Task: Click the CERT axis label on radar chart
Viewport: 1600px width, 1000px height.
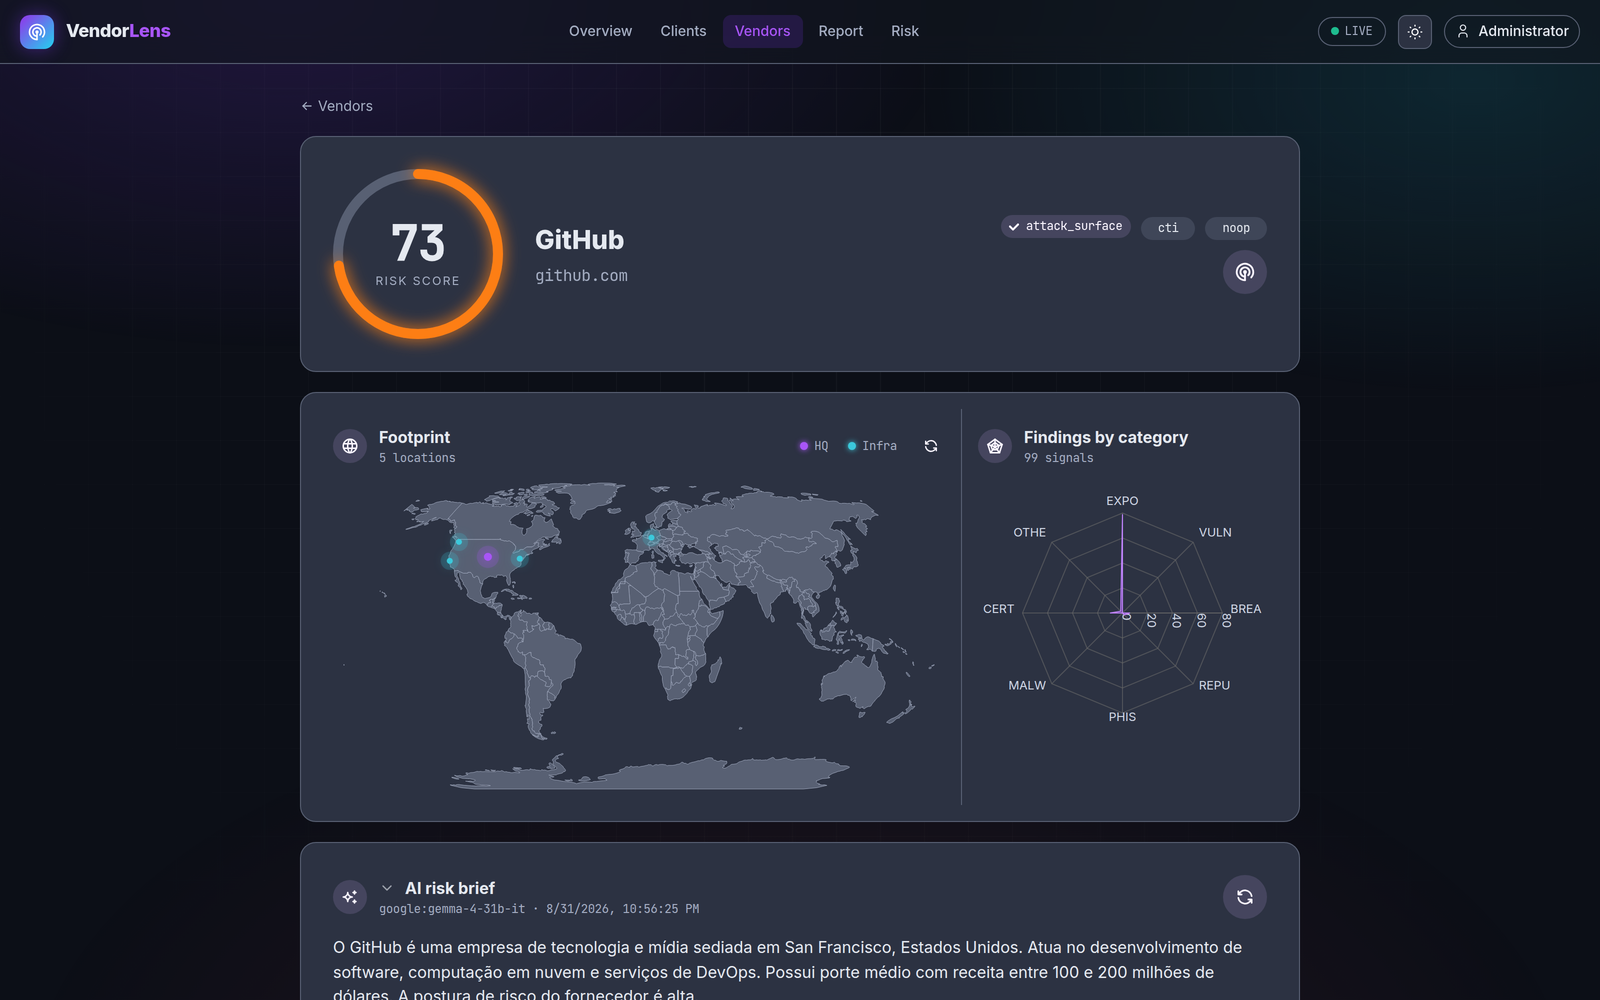Action: pyautogui.click(x=998, y=609)
